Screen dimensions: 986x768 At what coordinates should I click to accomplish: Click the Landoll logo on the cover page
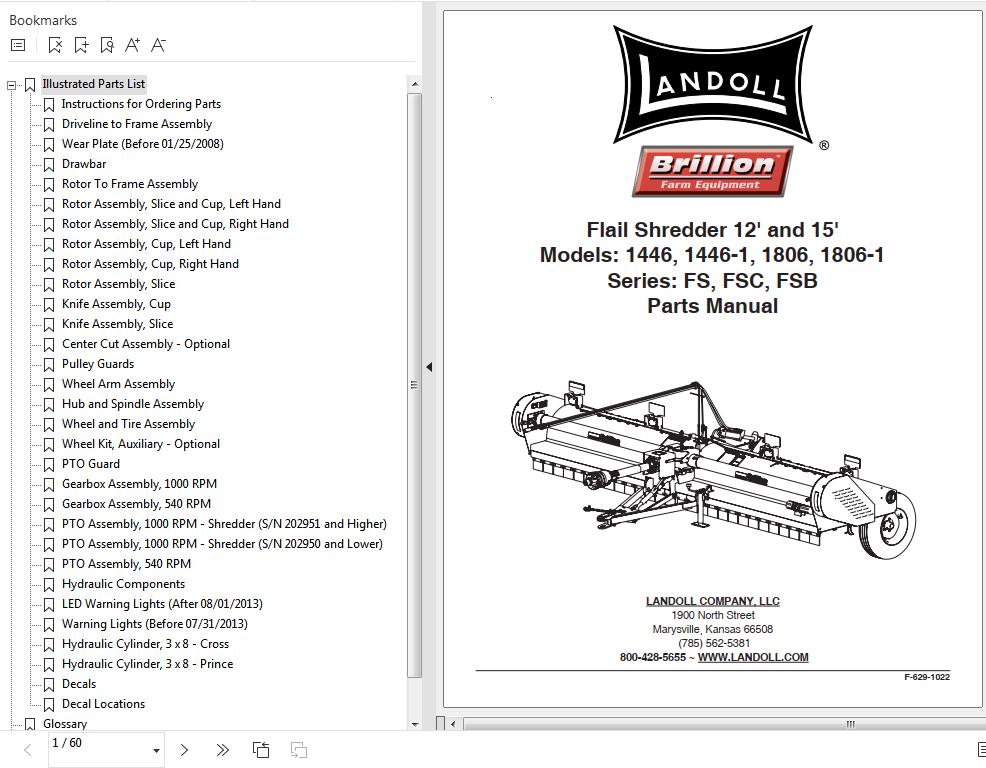[714, 85]
